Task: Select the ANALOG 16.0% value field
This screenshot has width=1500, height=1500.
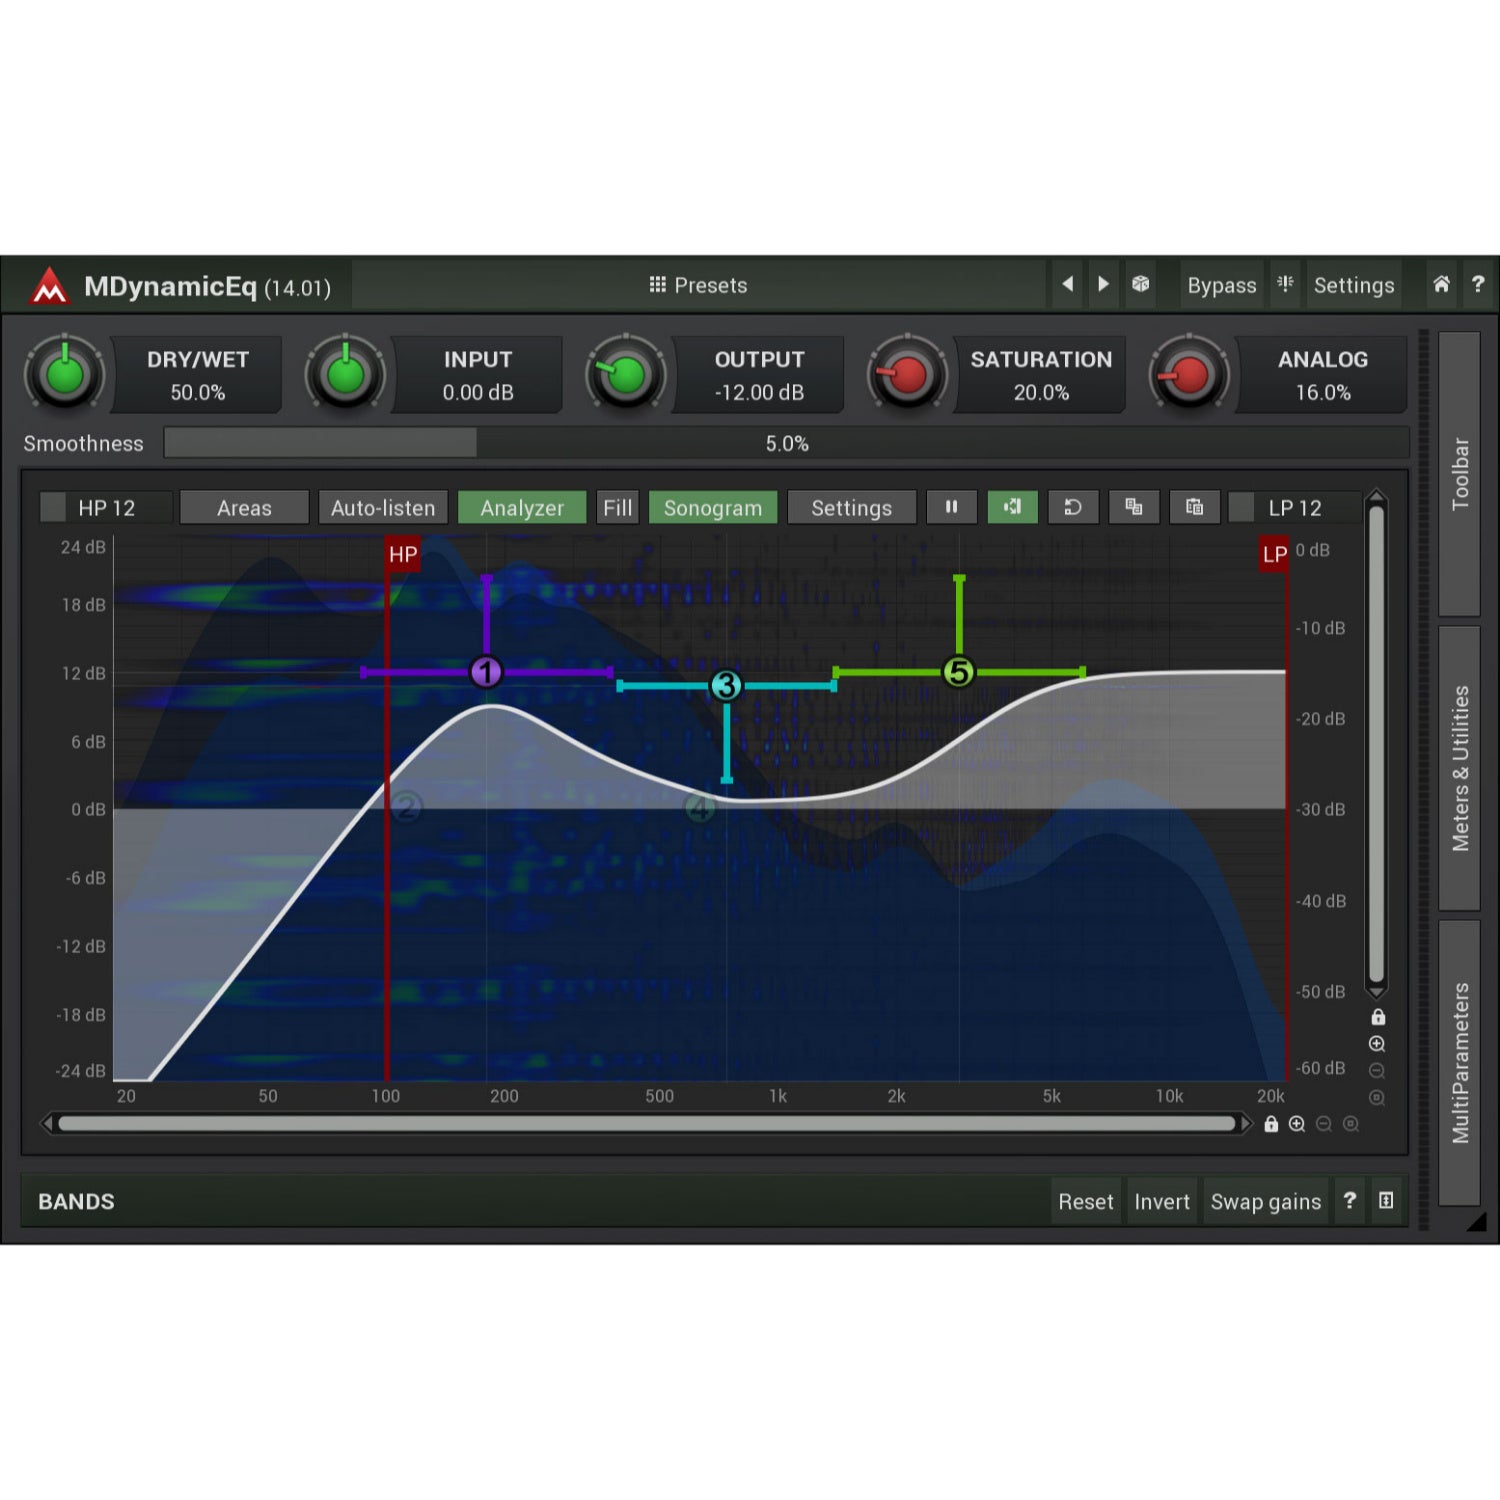Action: coord(1323,392)
